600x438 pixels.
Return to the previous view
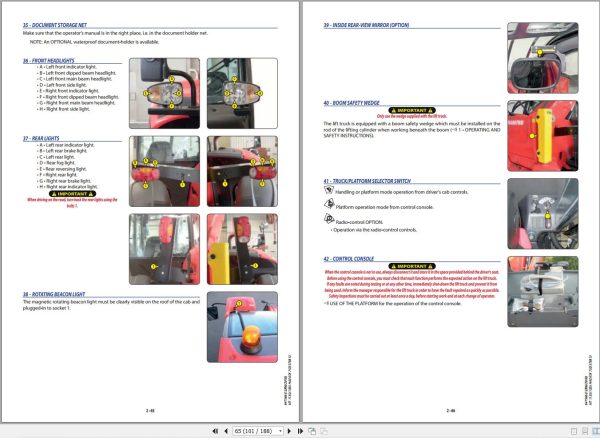point(312,431)
